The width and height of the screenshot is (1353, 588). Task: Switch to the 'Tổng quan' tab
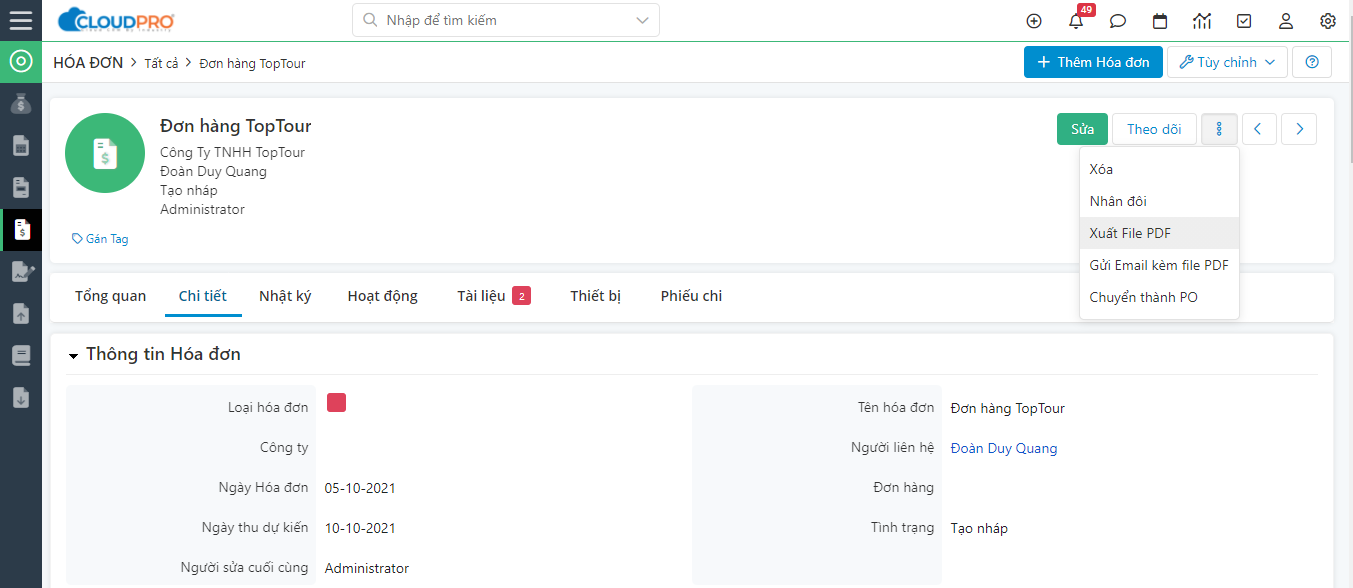pyautogui.click(x=111, y=296)
